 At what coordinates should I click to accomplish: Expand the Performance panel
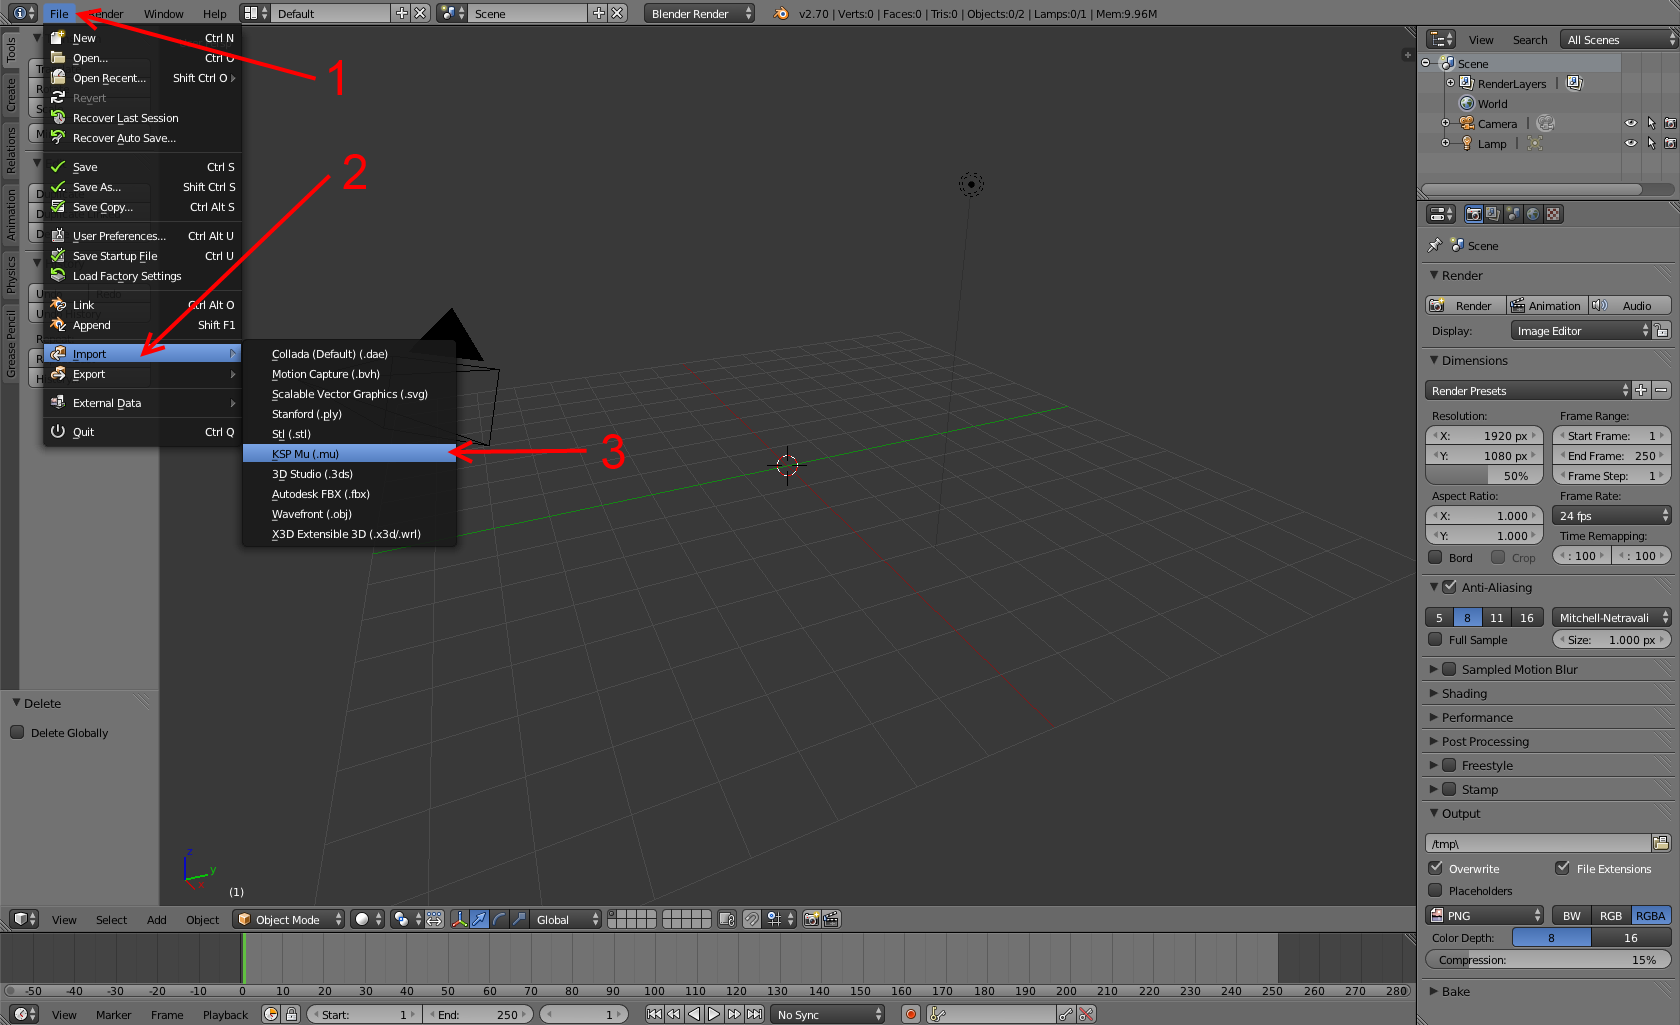point(1477,717)
